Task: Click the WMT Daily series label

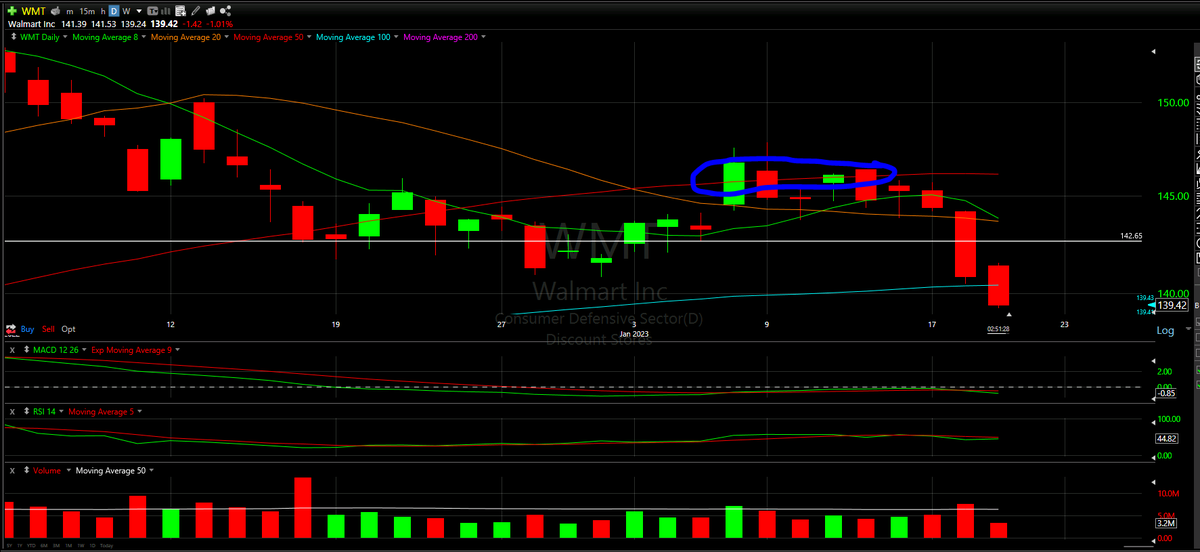Action: pos(40,37)
